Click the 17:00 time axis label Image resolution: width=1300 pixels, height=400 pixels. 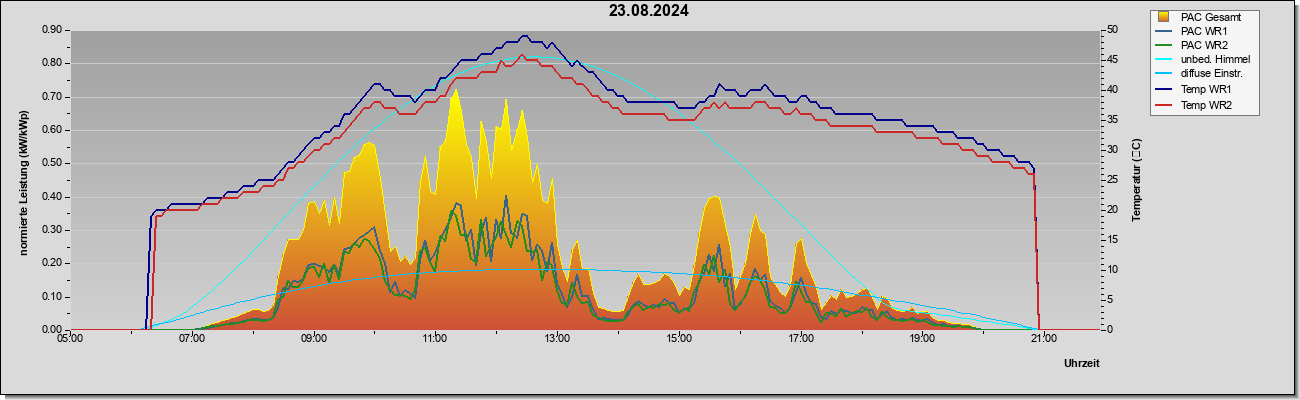click(x=800, y=338)
